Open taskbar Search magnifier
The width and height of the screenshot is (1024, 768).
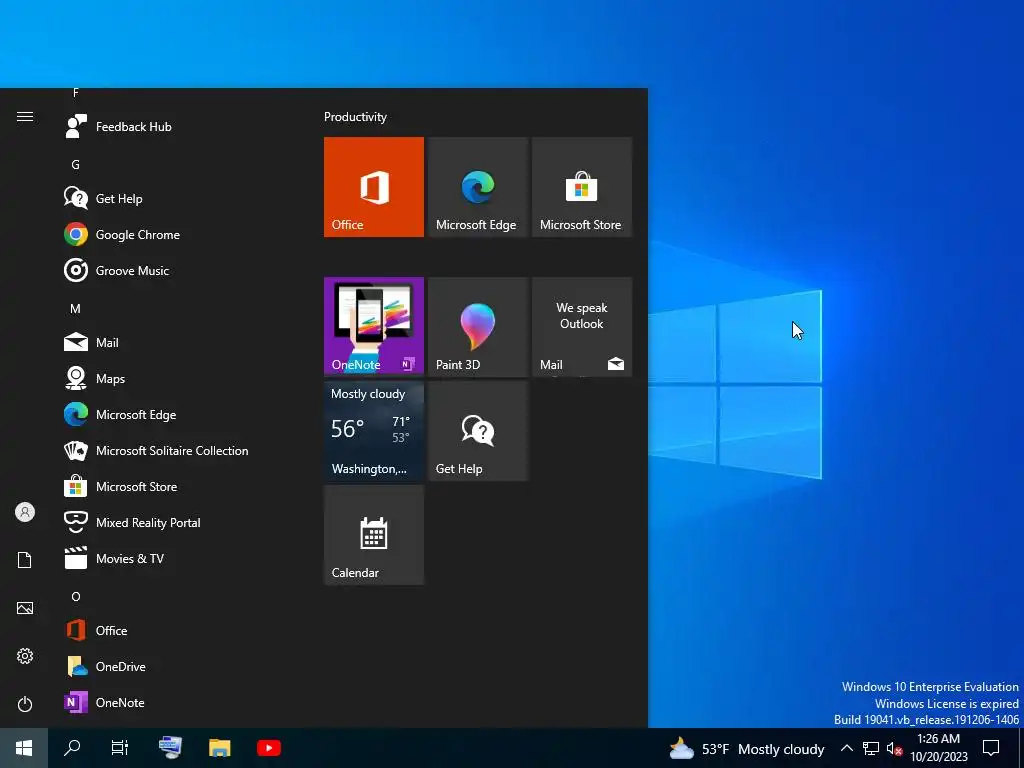click(72, 748)
